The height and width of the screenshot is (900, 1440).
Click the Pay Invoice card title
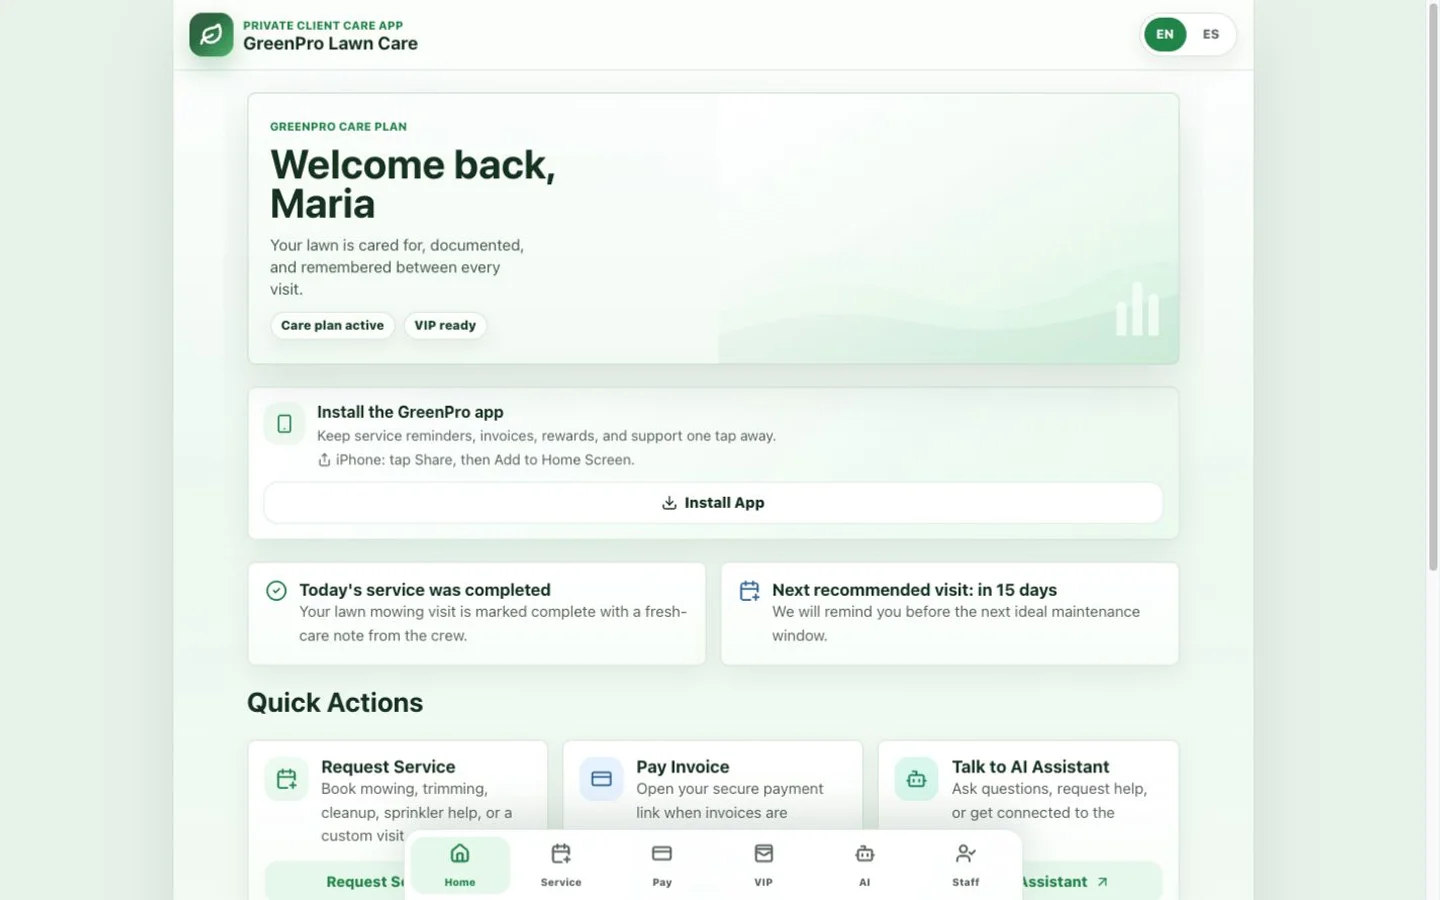tap(683, 767)
